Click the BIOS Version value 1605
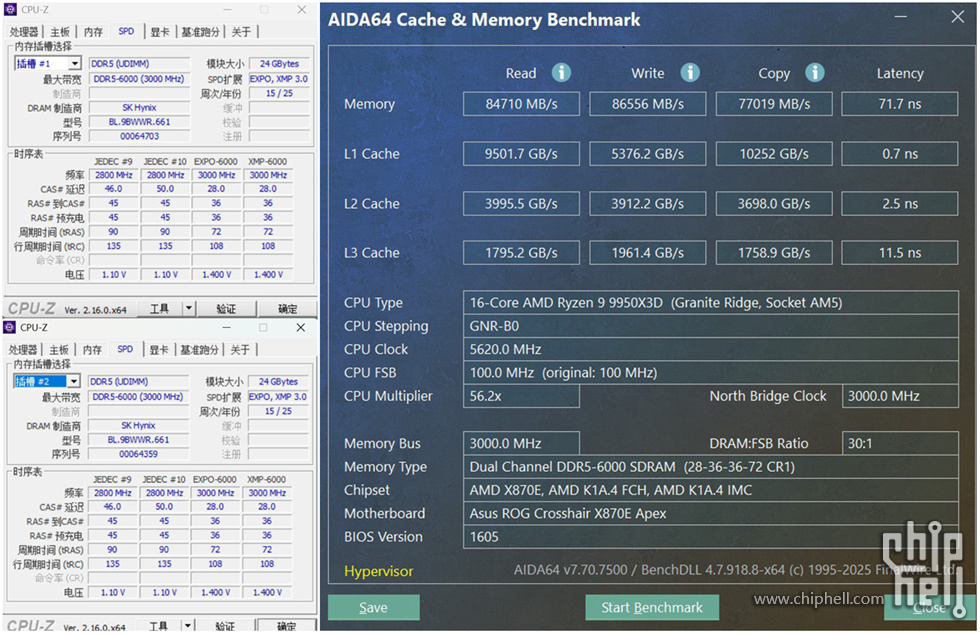 point(711,536)
